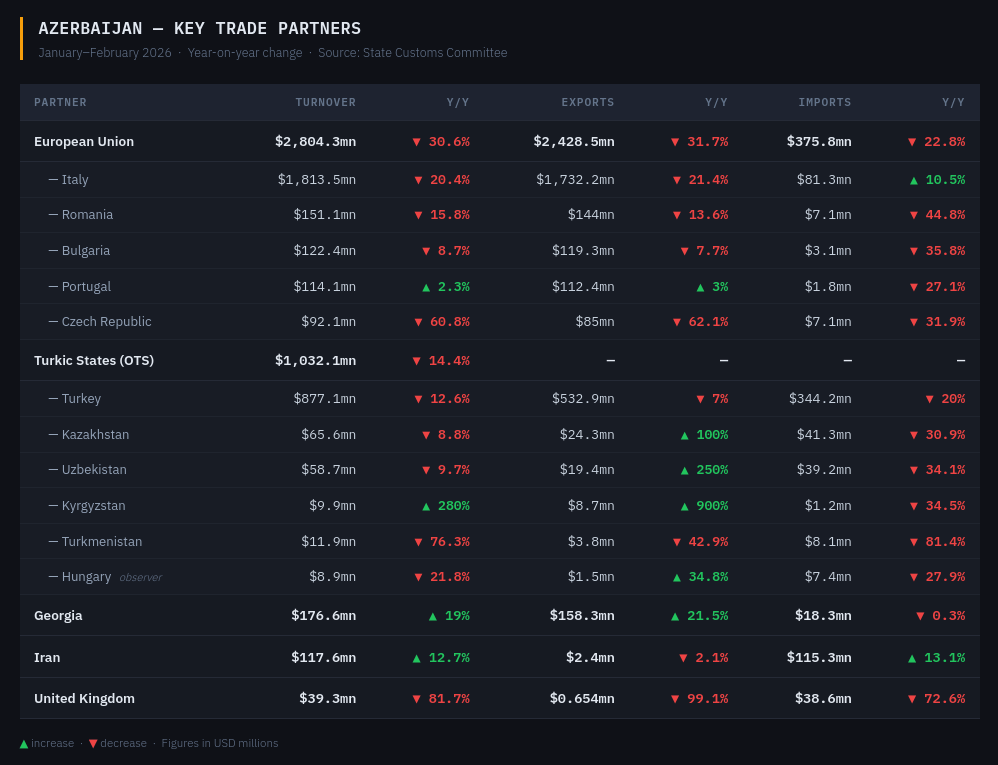Collapse the European Union group row

(84, 142)
